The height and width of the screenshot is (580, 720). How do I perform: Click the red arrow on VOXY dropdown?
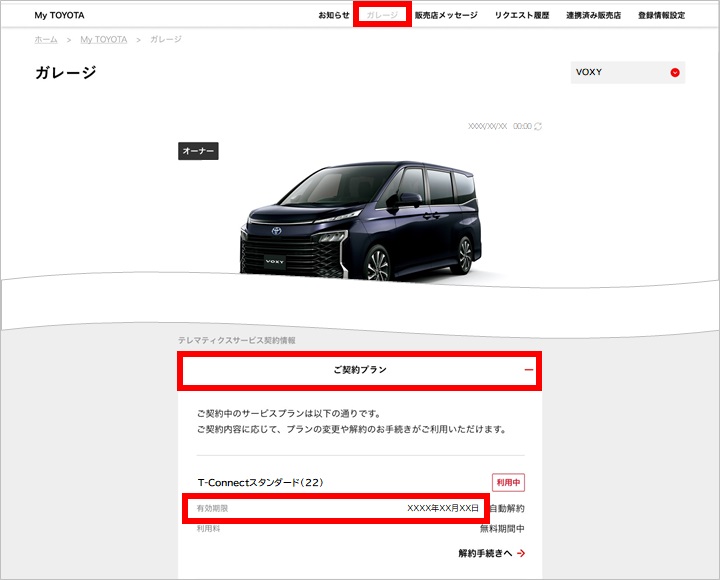click(x=675, y=72)
